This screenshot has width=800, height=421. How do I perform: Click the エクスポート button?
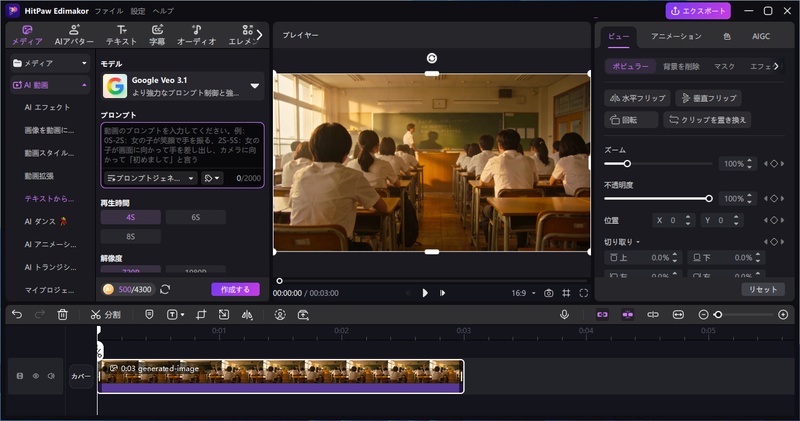click(697, 11)
